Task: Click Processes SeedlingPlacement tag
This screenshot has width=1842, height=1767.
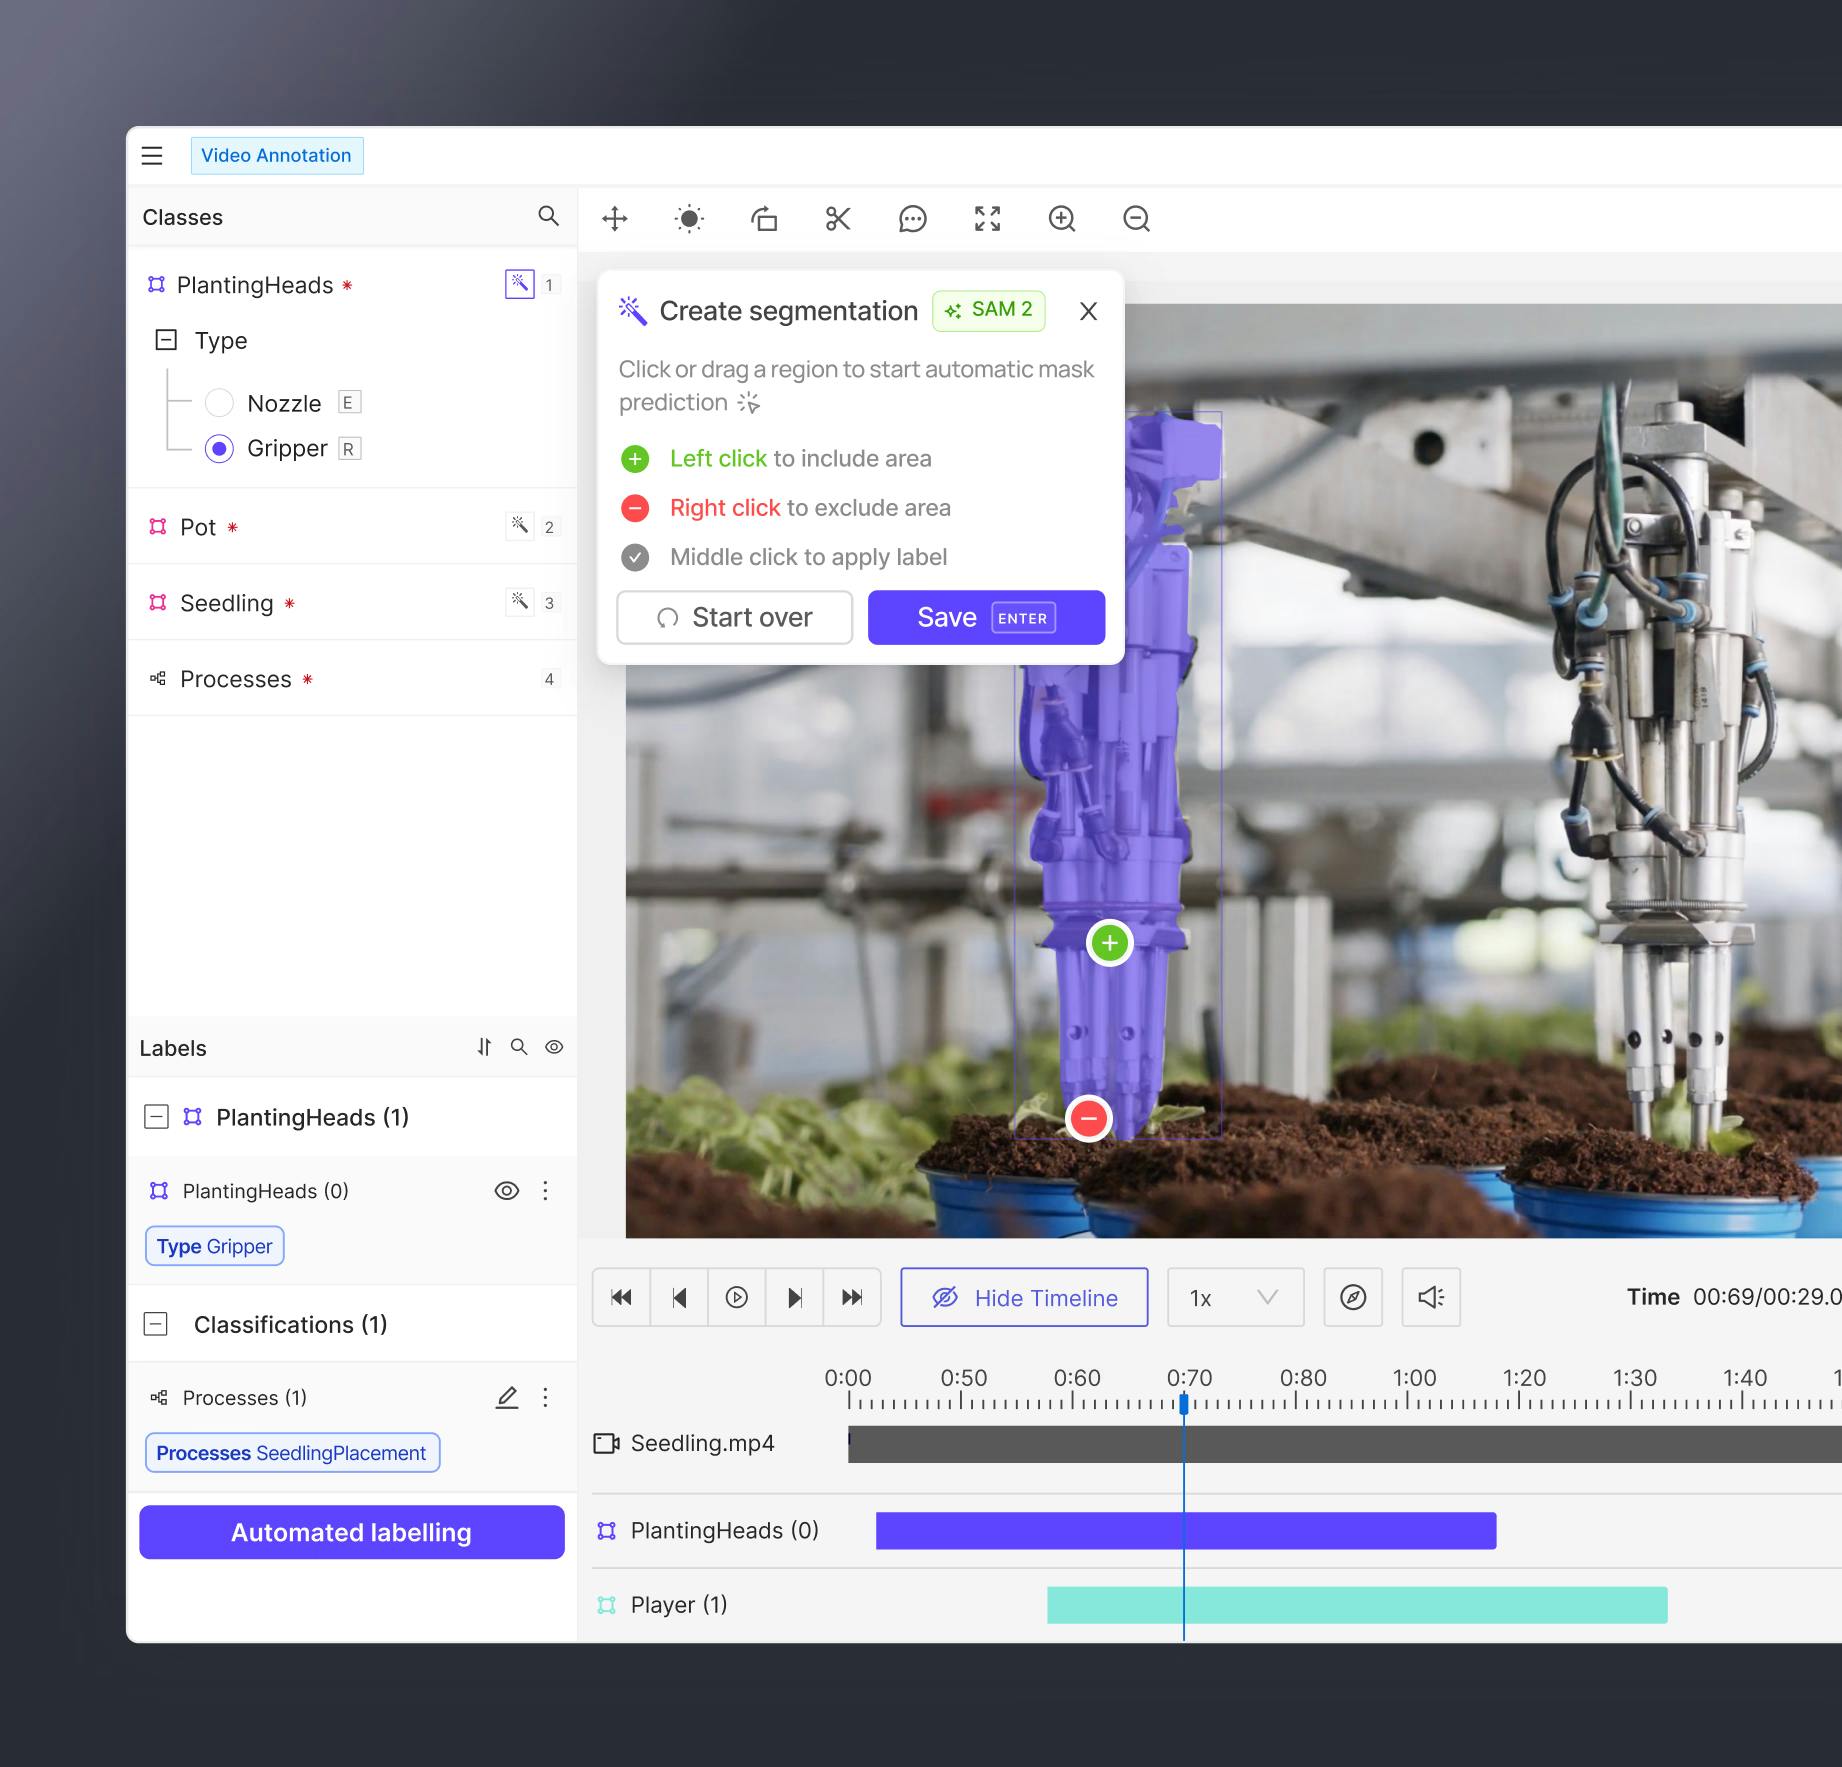Action: [292, 1453]
